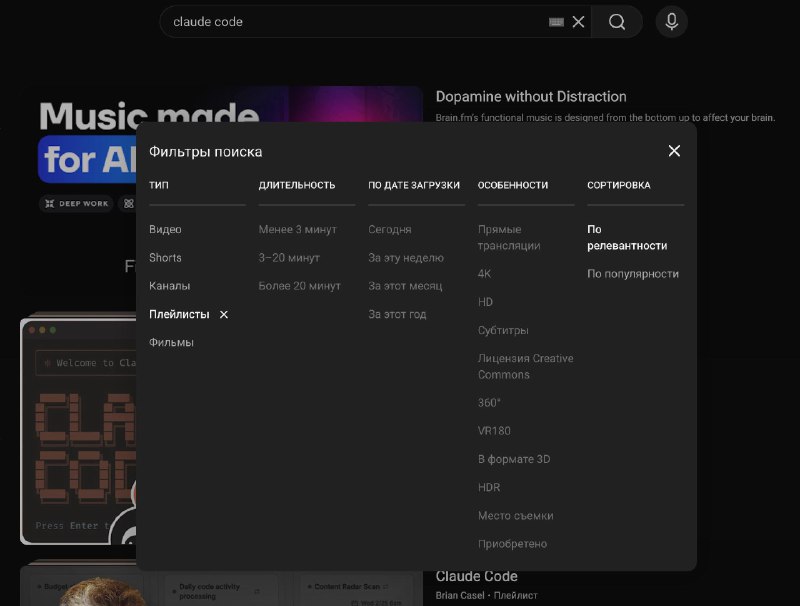Click the magnifier search button
The width and height of the screenshot is (800, 606).
pyautogui.click(x=617, y=22)
